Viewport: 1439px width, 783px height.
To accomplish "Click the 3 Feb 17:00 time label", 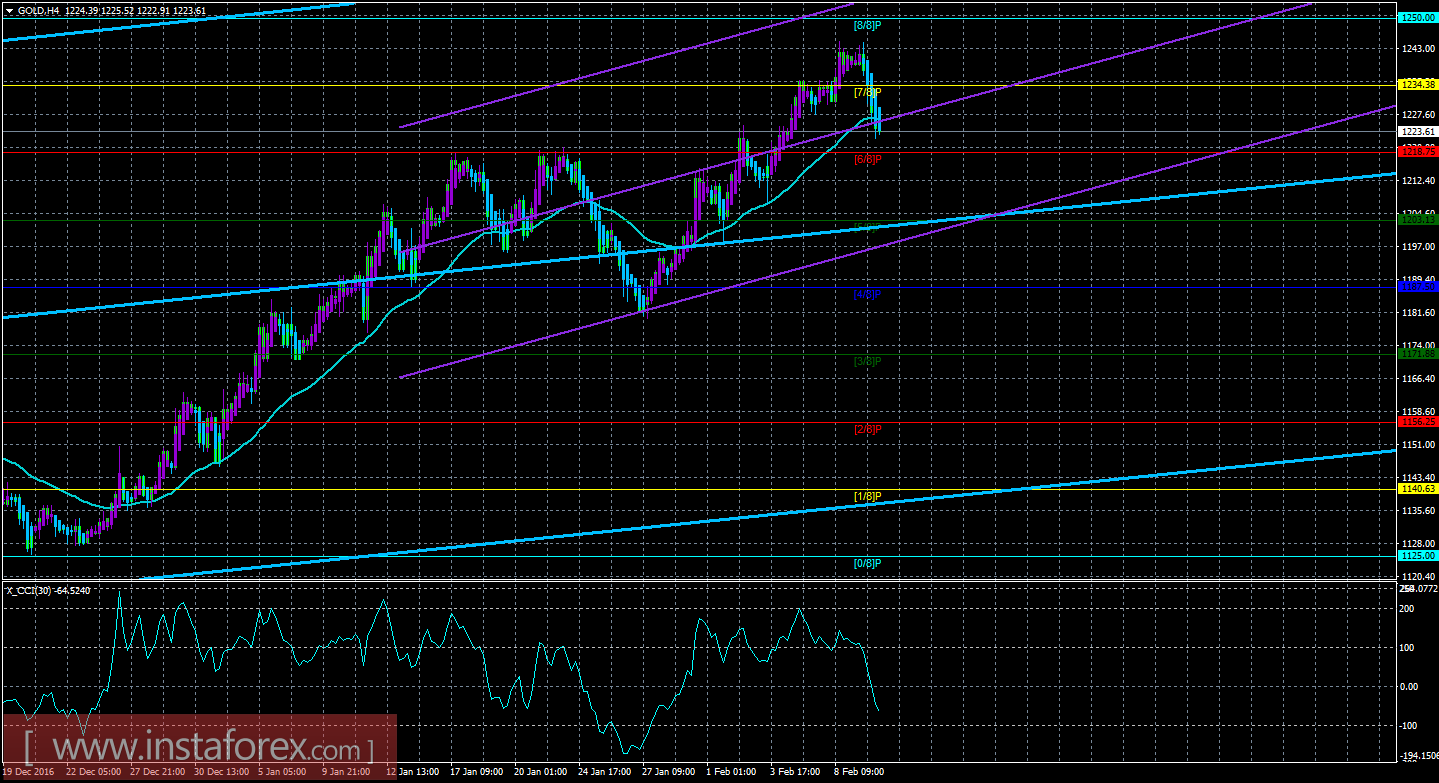I will click(793, 773).
